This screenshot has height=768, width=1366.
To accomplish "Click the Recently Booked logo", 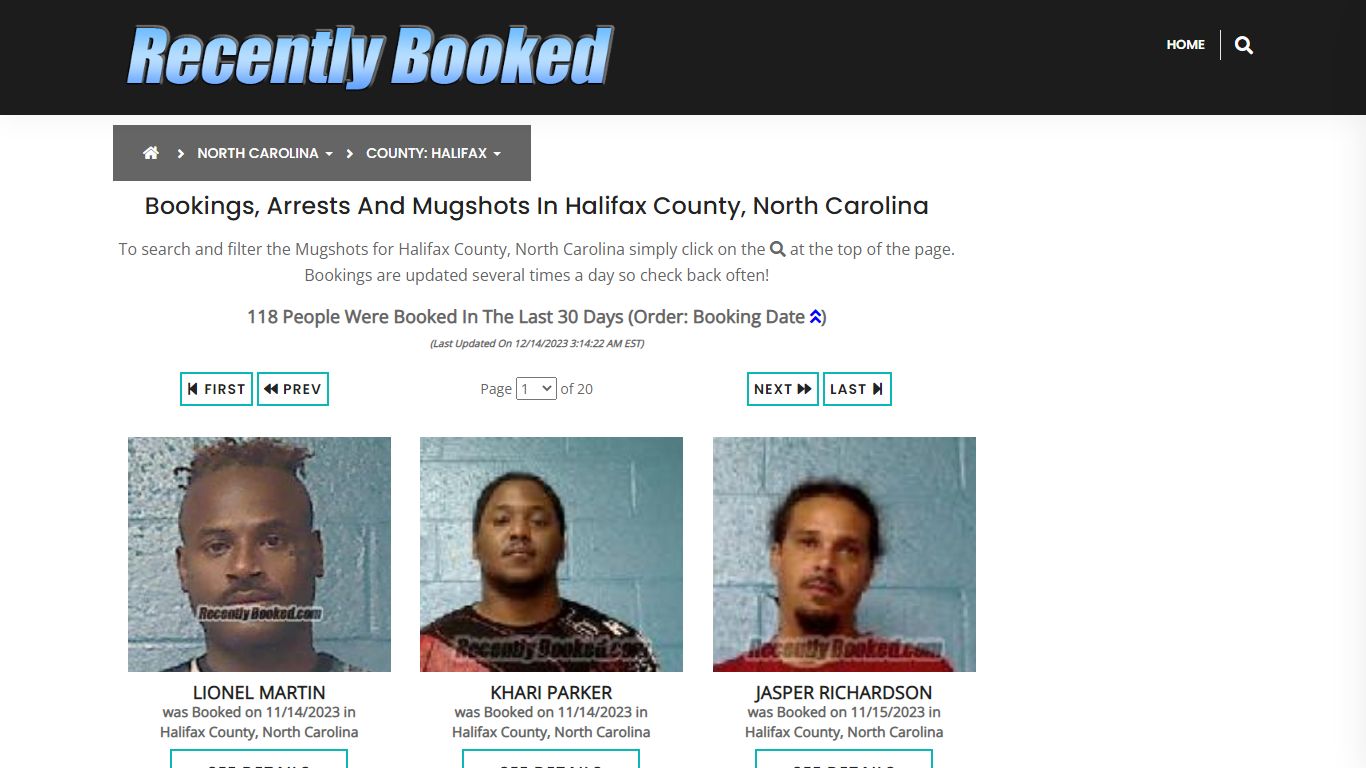I will [x=369, y=57].
